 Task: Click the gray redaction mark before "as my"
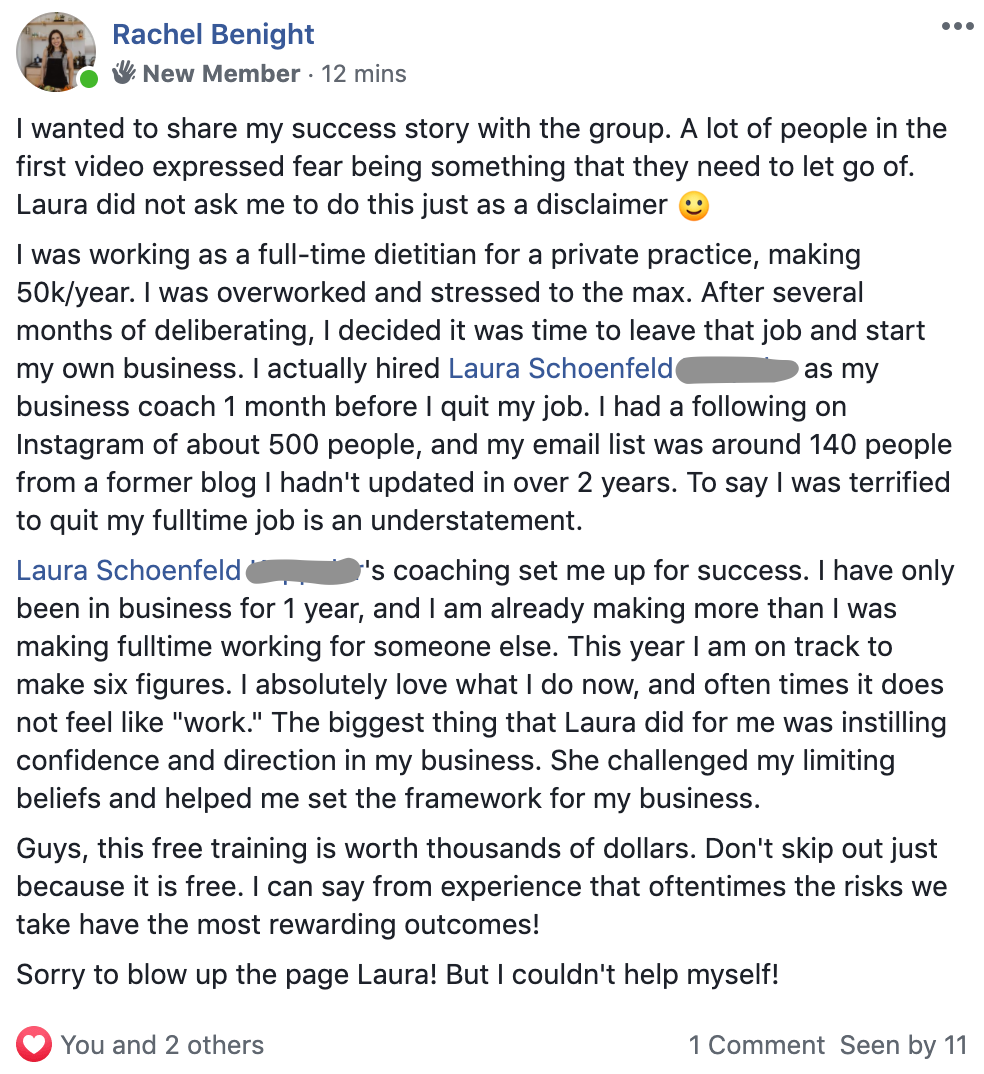pos(737,371)
